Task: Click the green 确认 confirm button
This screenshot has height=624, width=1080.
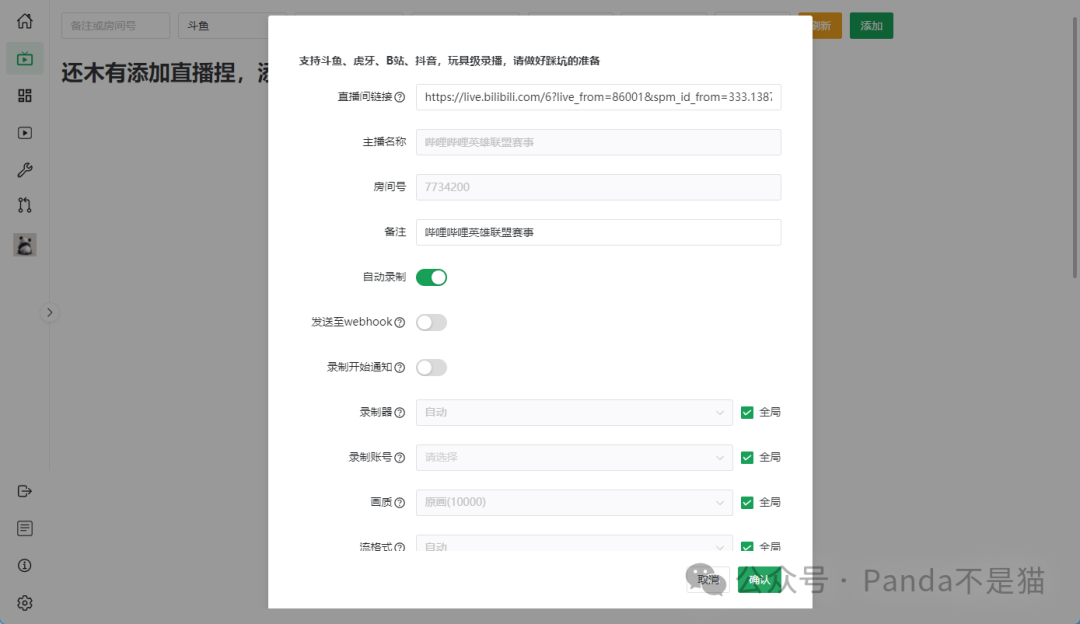Action: click(x=760, y=579)
